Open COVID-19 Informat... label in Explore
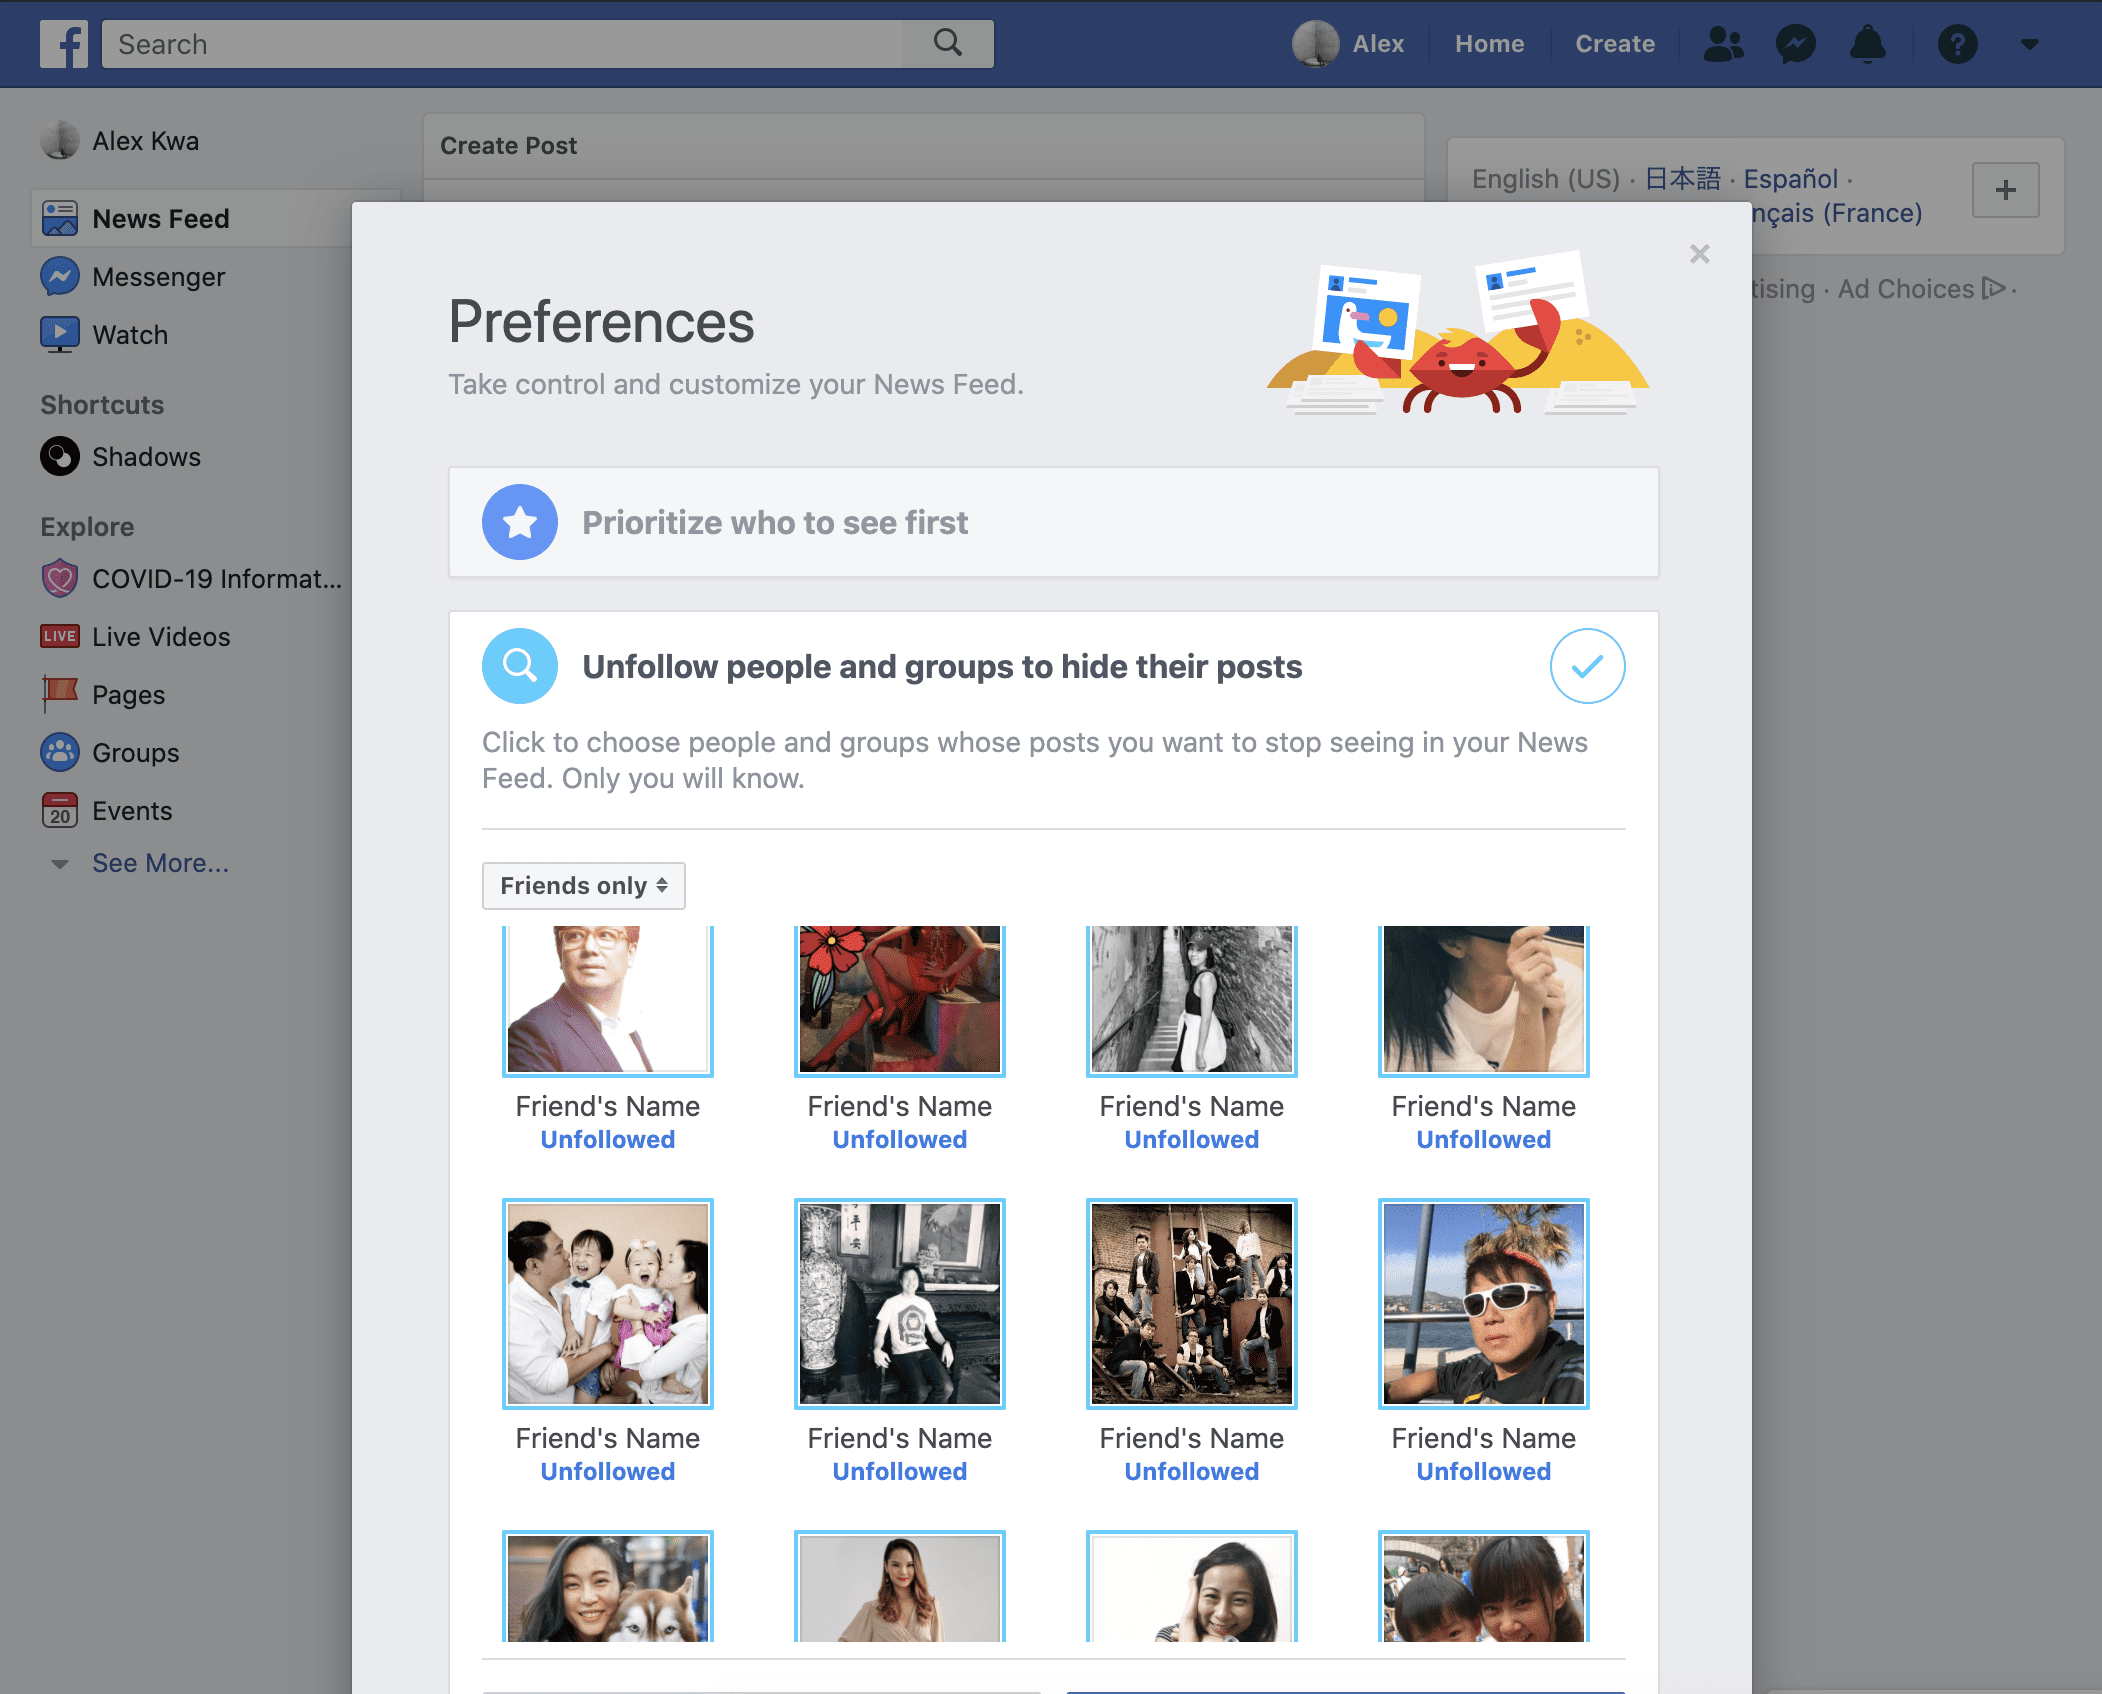The width and height of the screenshot is (2102, 1694). pos(217,579)
